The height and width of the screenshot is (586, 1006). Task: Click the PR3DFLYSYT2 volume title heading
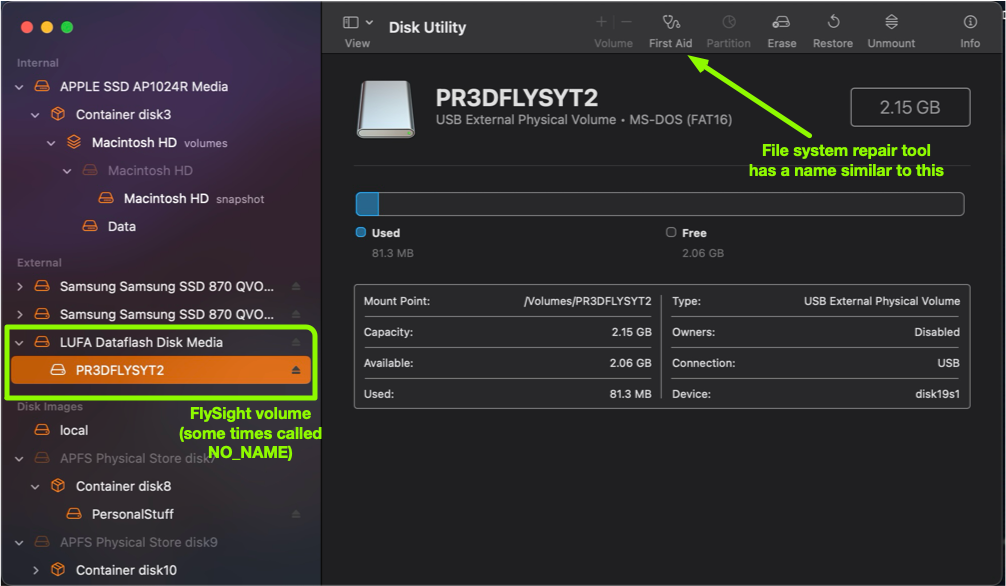pos(516,98)
